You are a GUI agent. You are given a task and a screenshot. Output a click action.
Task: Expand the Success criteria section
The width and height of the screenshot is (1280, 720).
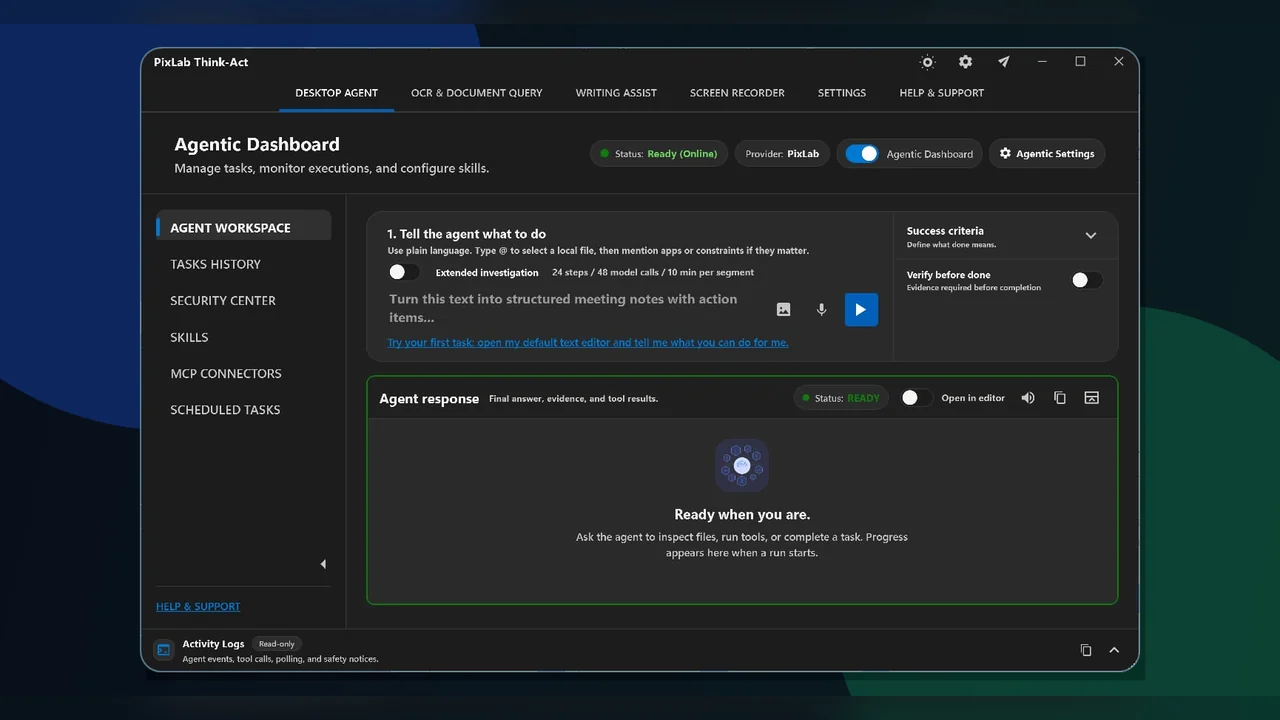point(1091,236)
